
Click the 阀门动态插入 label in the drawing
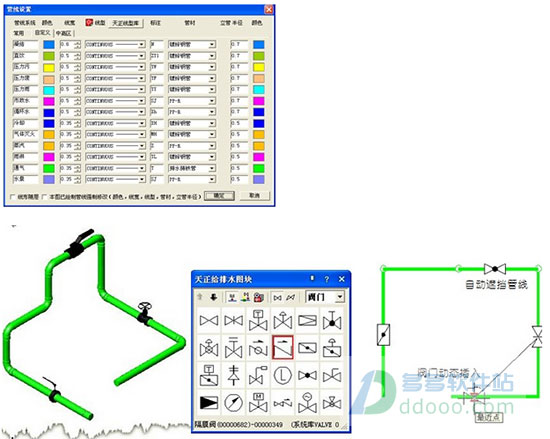coord(448,372)
